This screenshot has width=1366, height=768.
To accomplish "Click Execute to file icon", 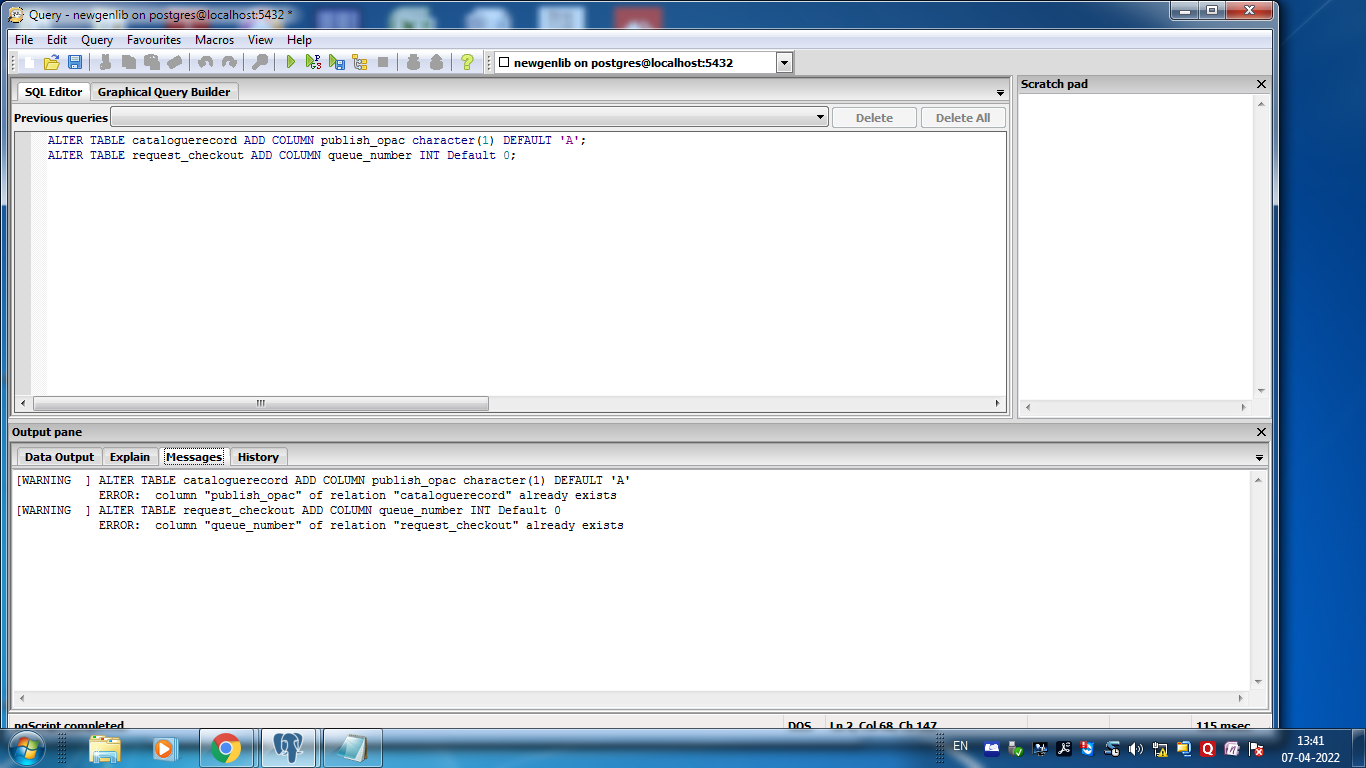I will pos(337,63).
